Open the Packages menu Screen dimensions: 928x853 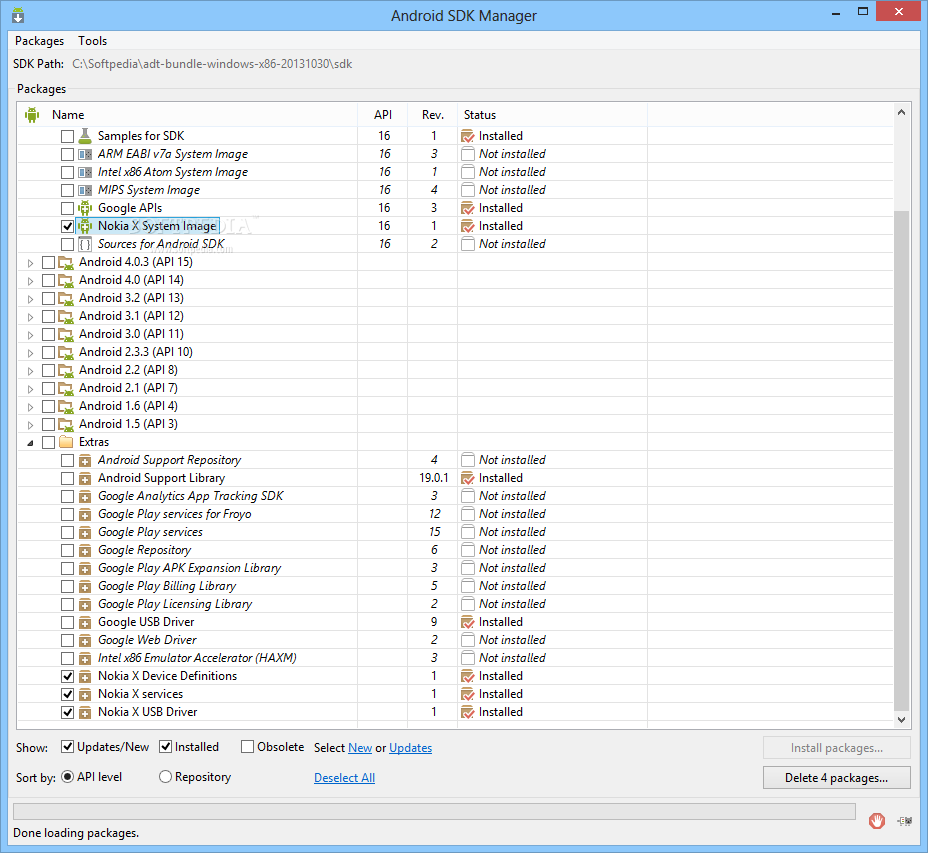[x=40, y=41]
